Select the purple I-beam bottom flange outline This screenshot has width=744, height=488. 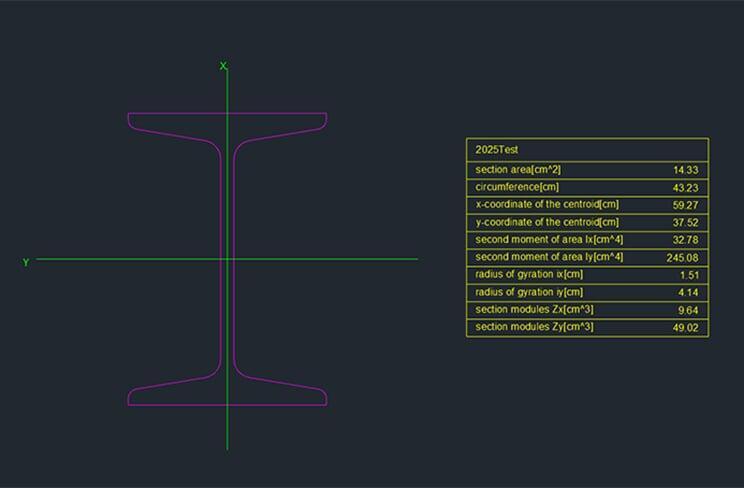tap(227, 405)
